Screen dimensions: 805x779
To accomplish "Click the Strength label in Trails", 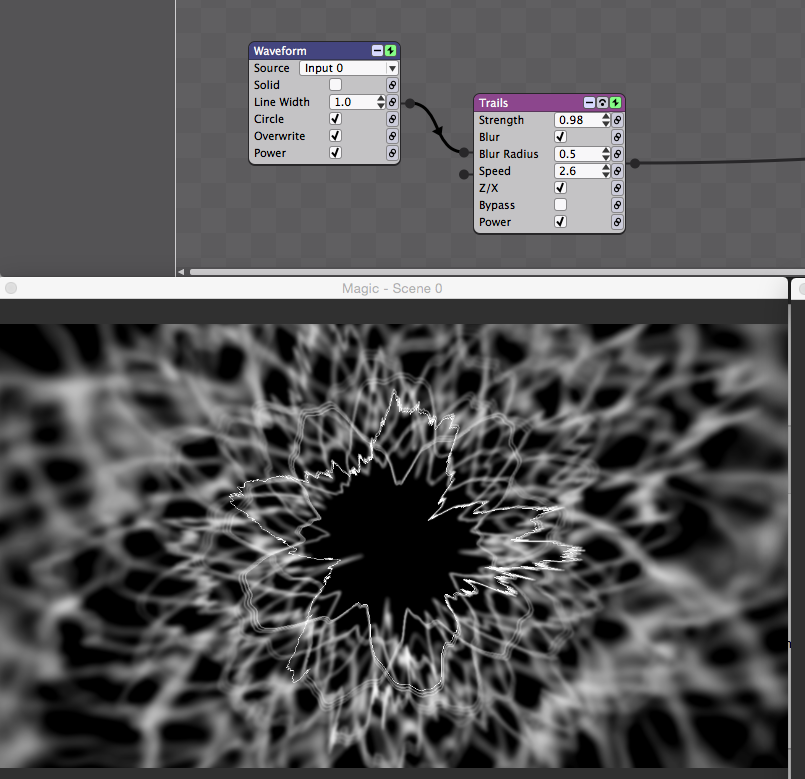I will tap(501, 120).
